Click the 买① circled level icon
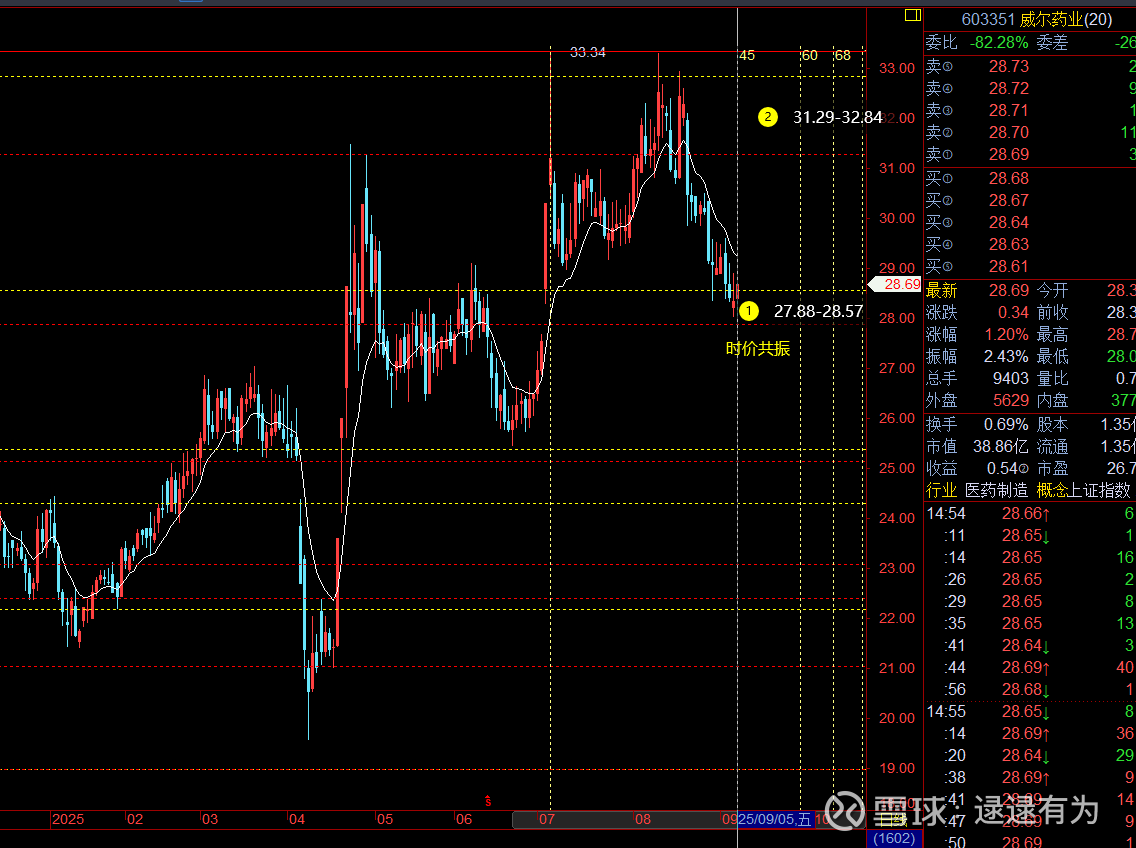This screenshot has width=1136, height=848. [948, 179]
